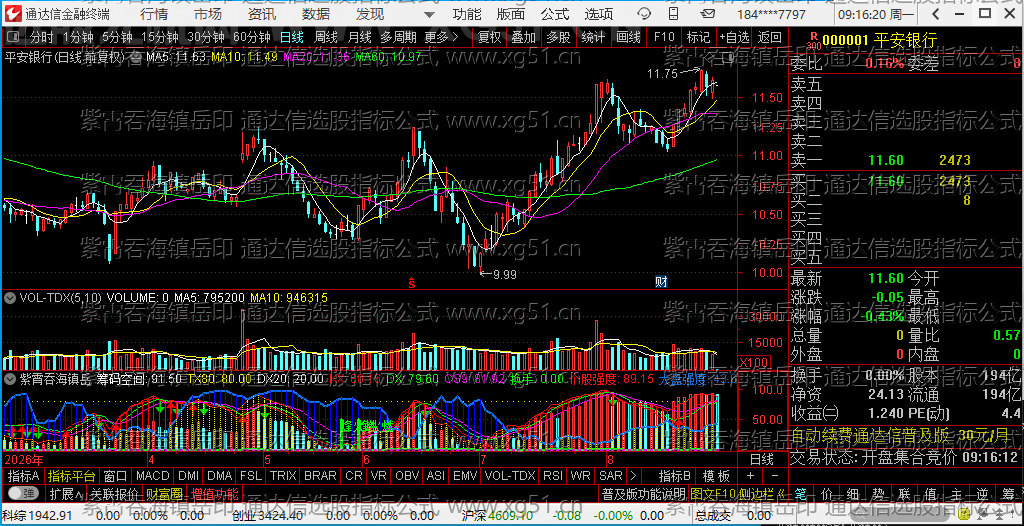The image size is (1024, 526).
Task: Expand more indicators arrow after SAR
Action: (x=632, y=476)
